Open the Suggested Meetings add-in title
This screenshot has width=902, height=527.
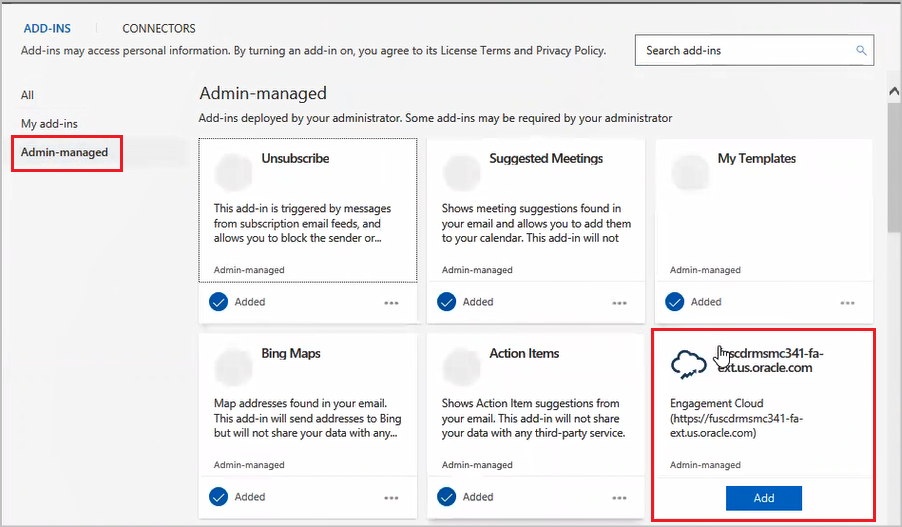click(x=546, y=158)
